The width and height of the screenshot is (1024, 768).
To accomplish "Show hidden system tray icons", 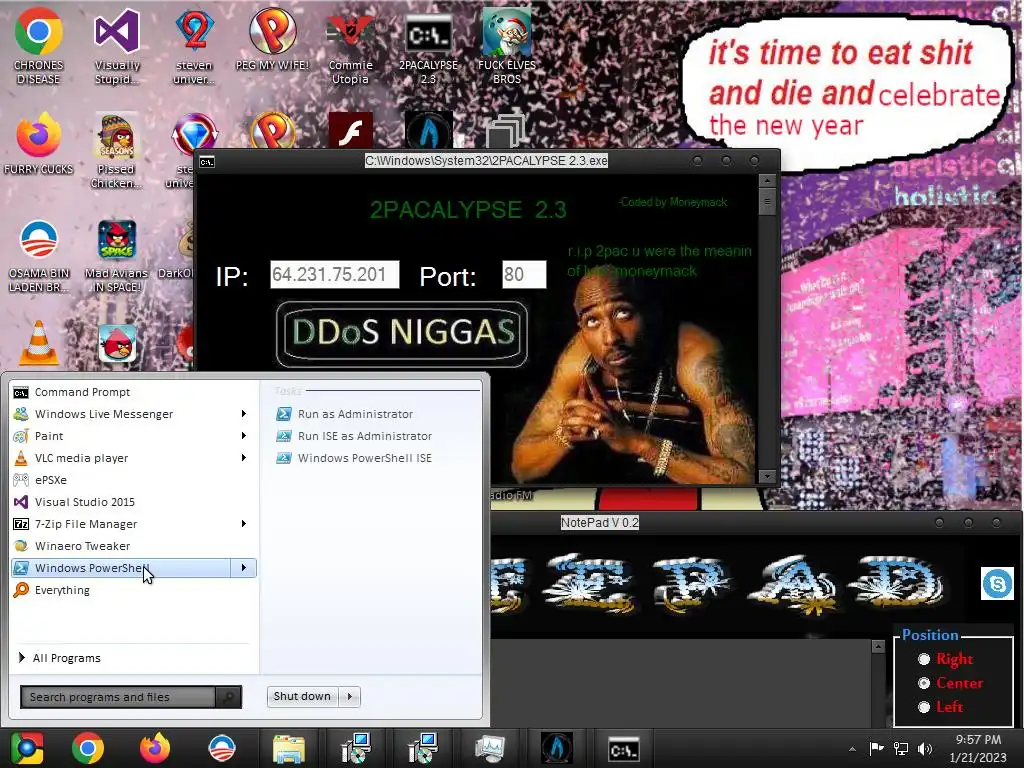I will pos(852,749).
